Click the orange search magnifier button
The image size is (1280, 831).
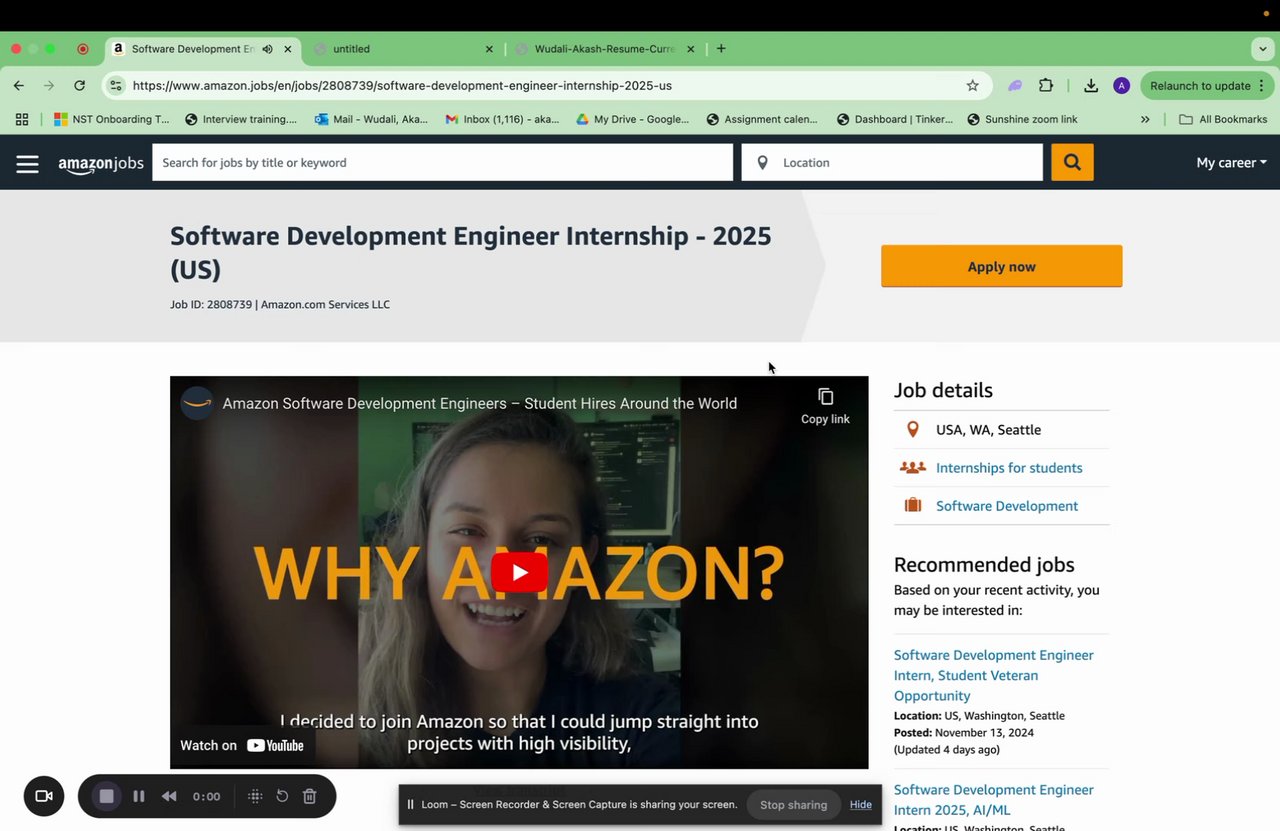(x=1072, y=162)
